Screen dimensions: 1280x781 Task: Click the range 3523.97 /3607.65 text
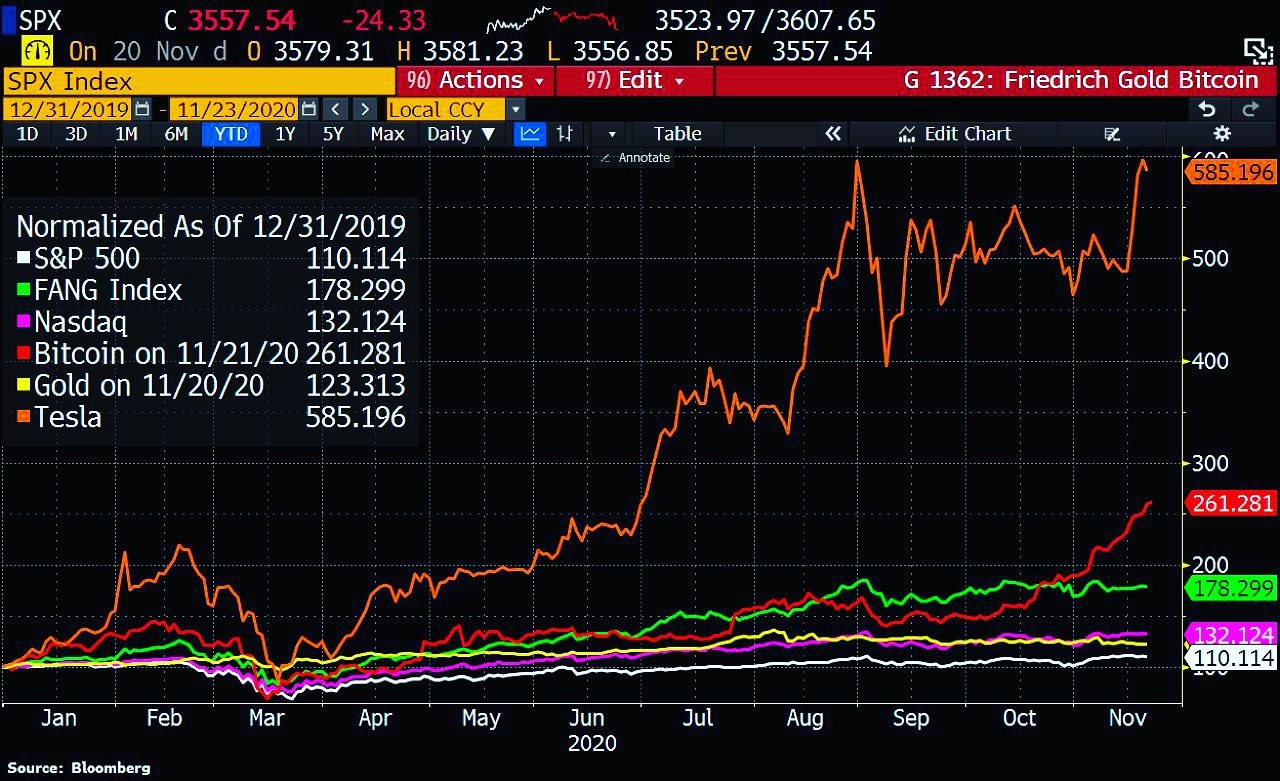point(766,20)
